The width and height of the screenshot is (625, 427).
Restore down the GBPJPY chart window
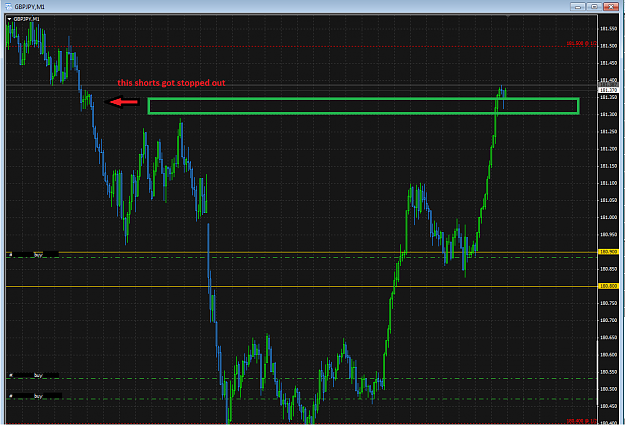594,6
